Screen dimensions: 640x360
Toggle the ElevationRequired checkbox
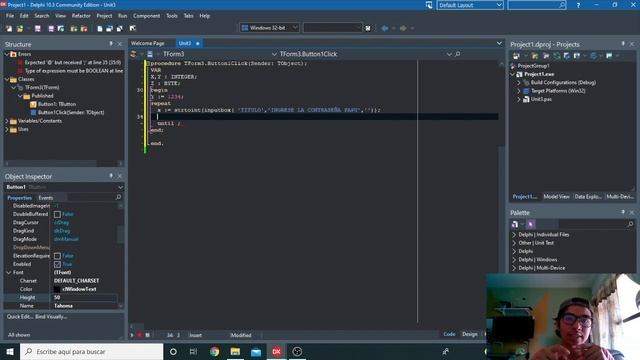click(x=57, y=256)
